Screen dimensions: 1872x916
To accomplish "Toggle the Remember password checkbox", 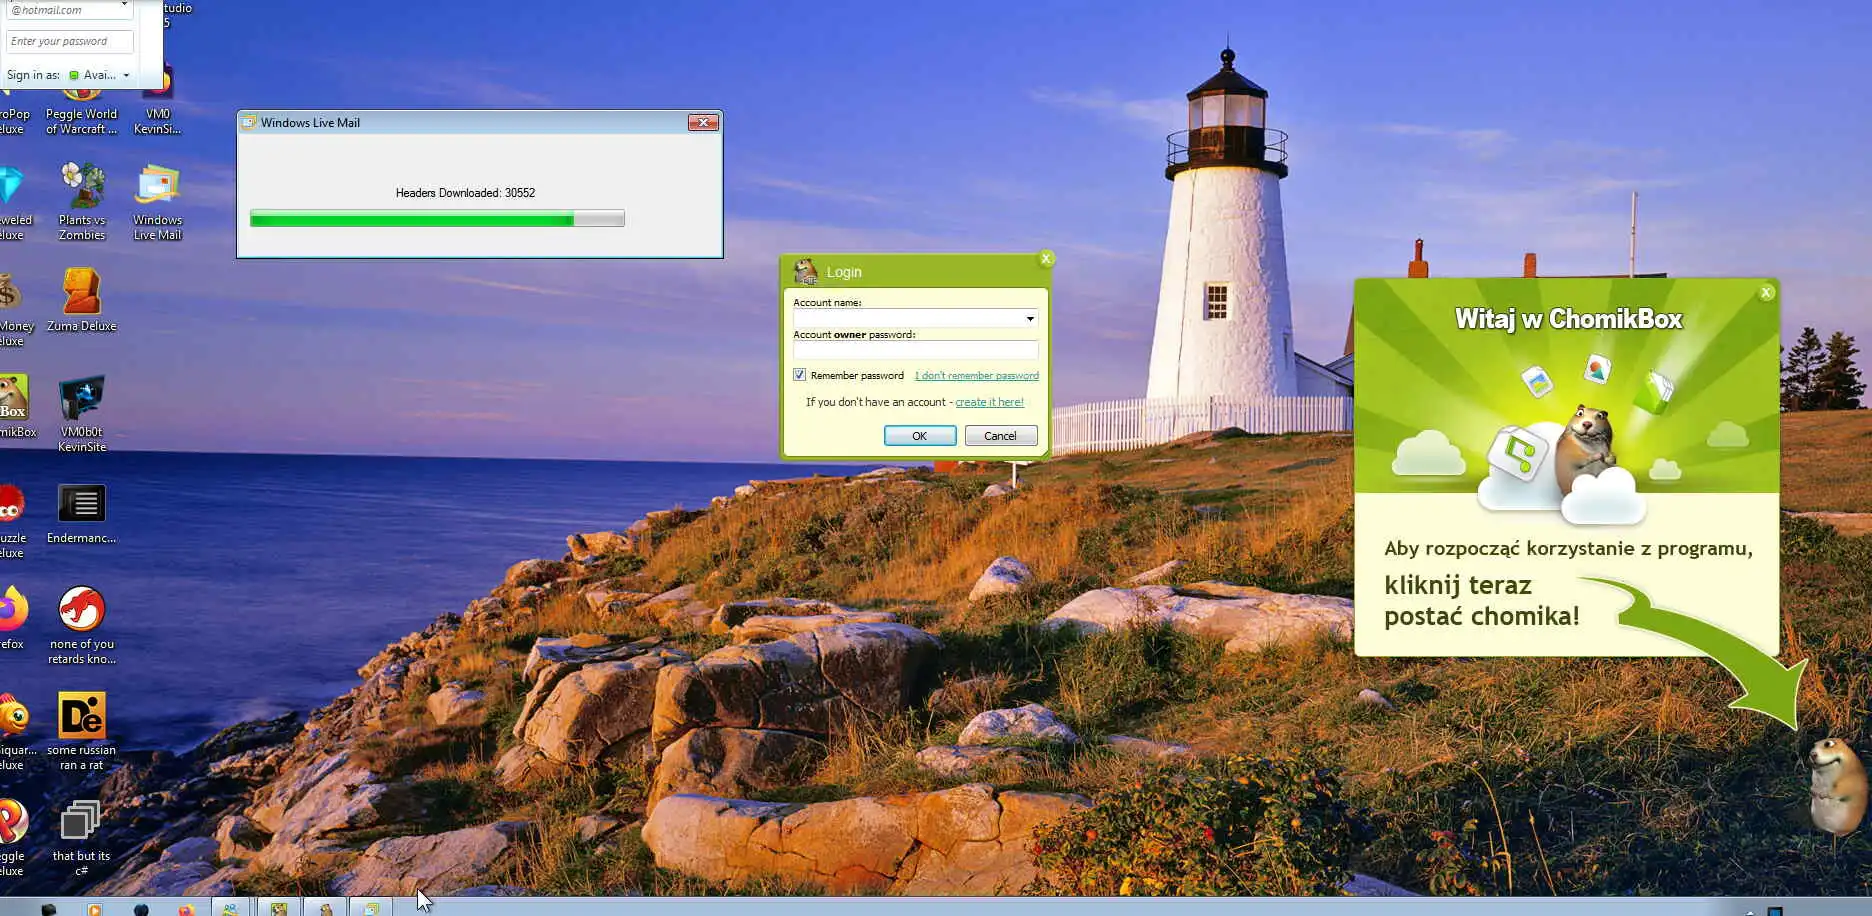I will [799, 375].
